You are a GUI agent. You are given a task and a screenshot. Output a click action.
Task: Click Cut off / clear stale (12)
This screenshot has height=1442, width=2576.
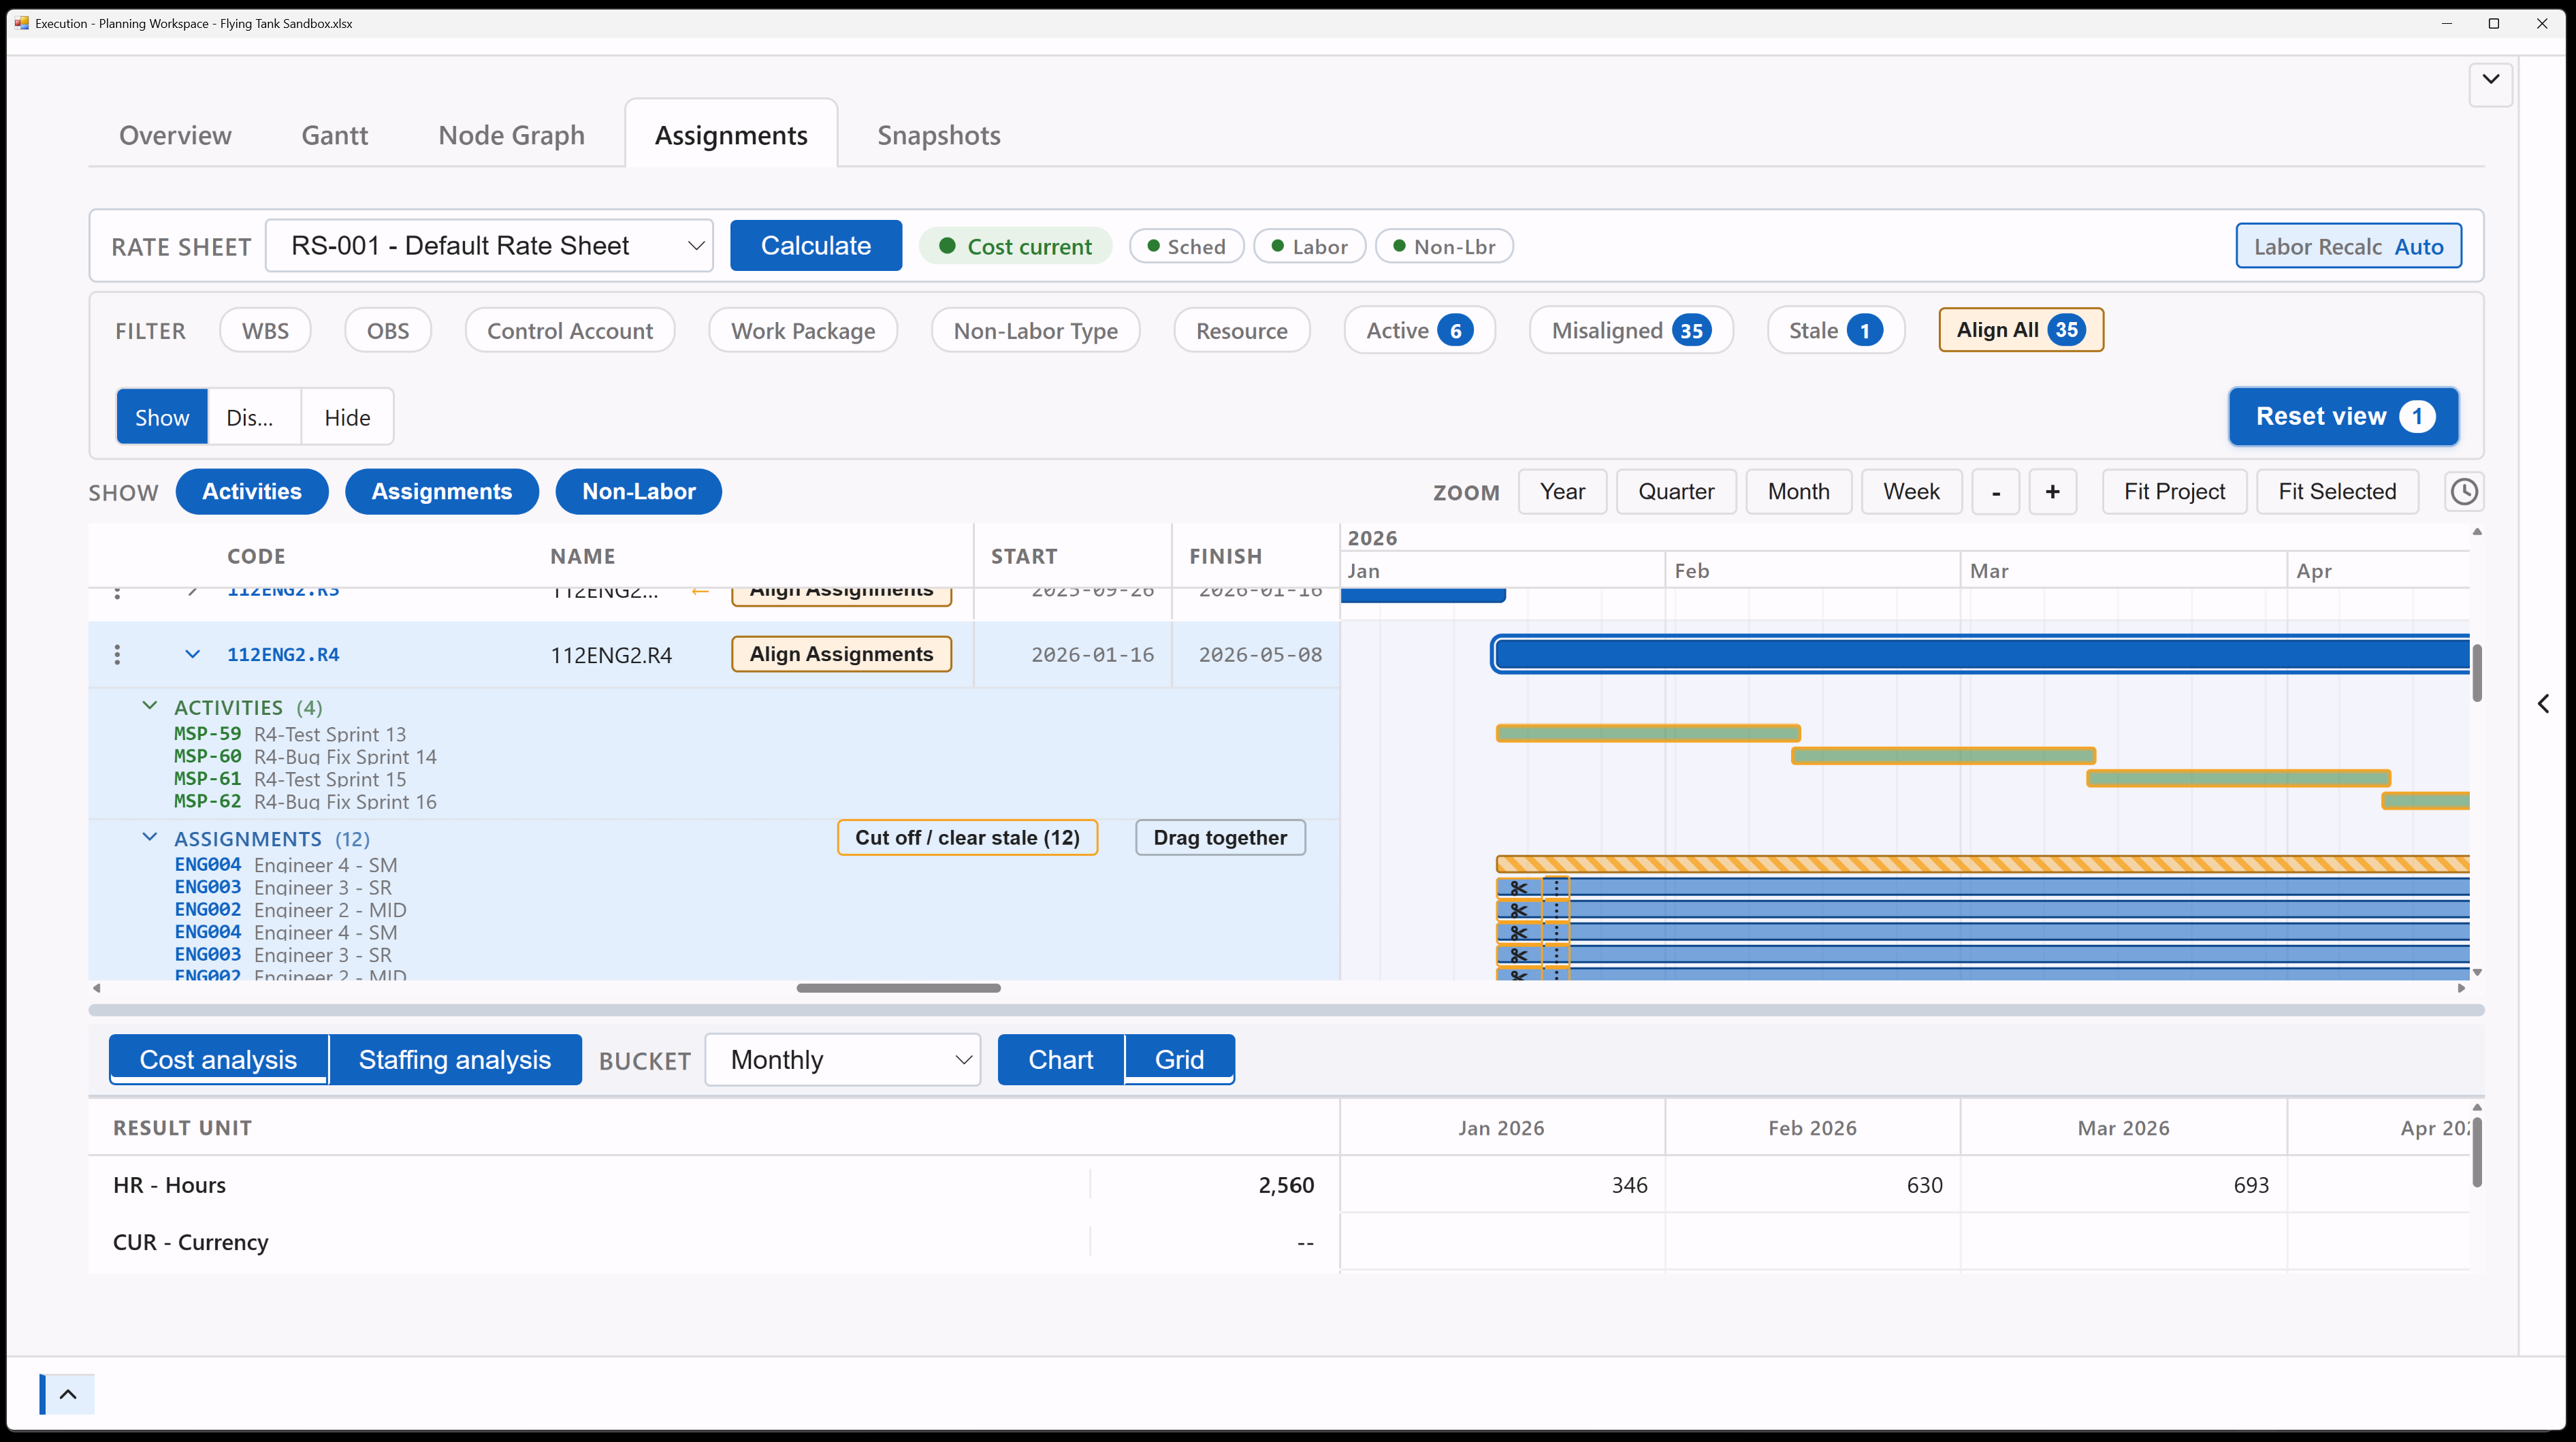(967, 838)
